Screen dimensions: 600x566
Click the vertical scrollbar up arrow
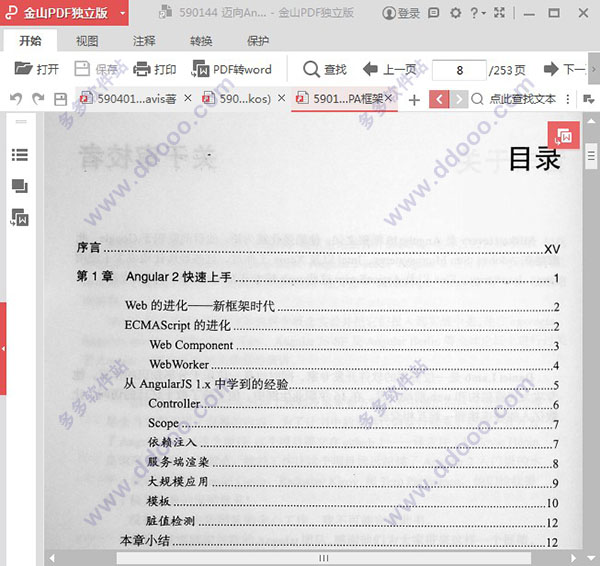591,122
